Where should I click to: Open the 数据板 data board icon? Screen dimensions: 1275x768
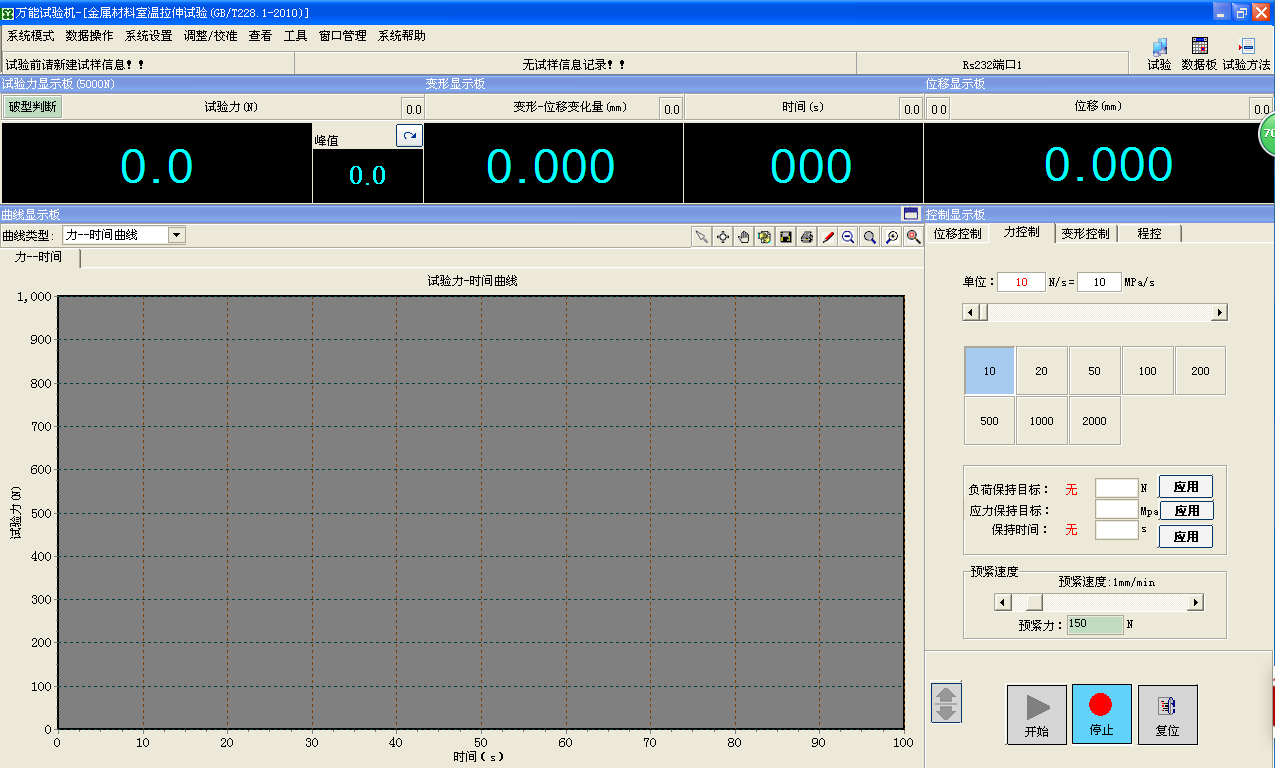[1199, 54]
